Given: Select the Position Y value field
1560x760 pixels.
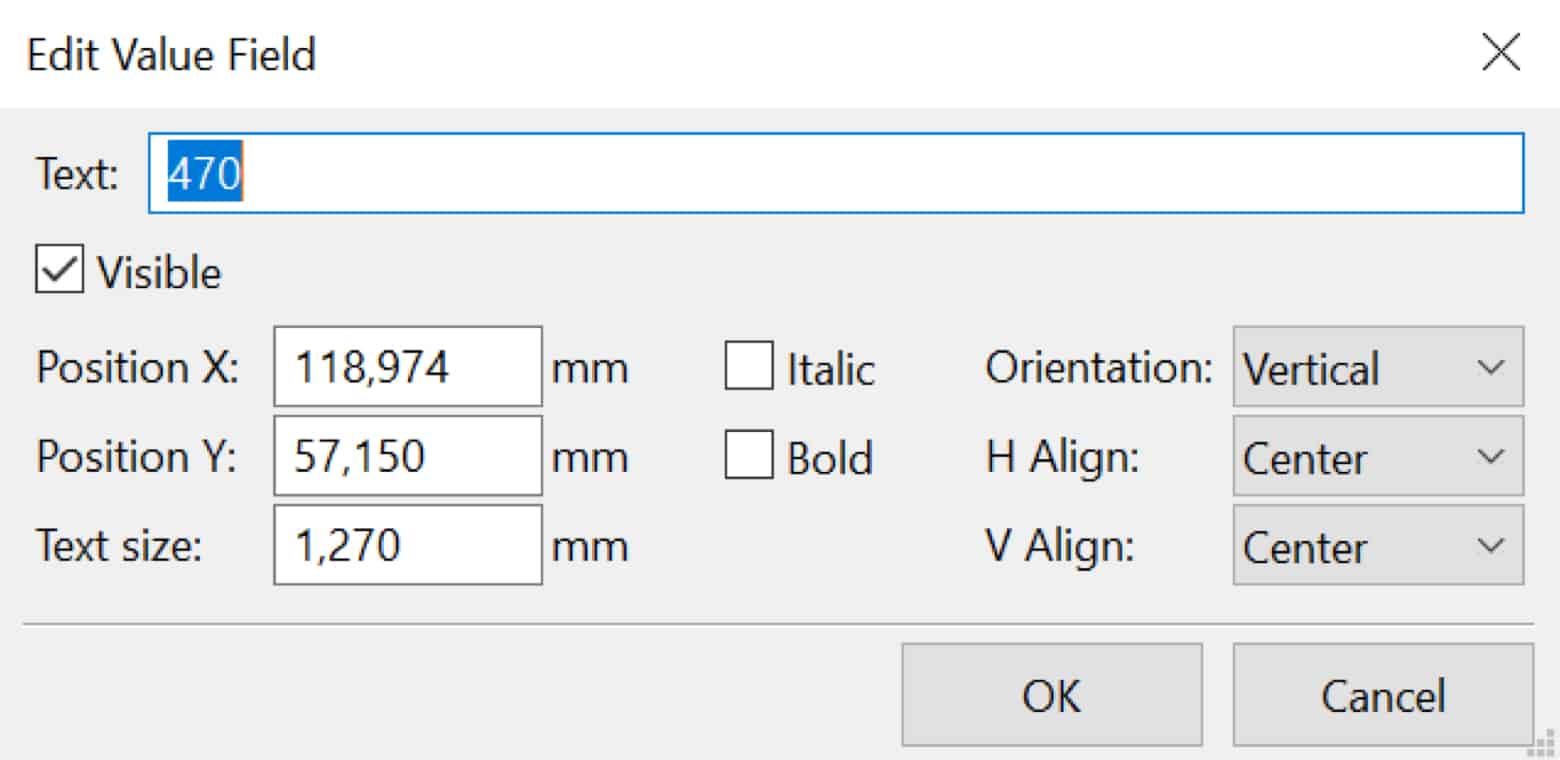Looking at the screenshot, I should pos(406,455).
